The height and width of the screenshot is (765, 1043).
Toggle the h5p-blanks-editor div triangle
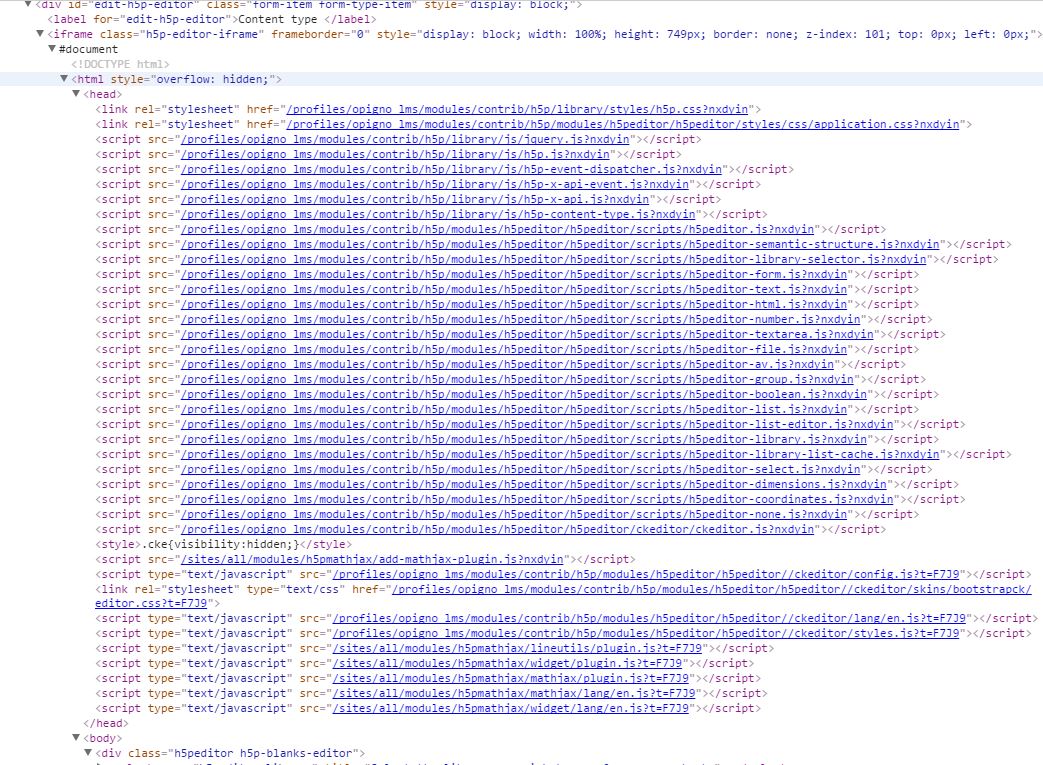[x=88, y=752]
